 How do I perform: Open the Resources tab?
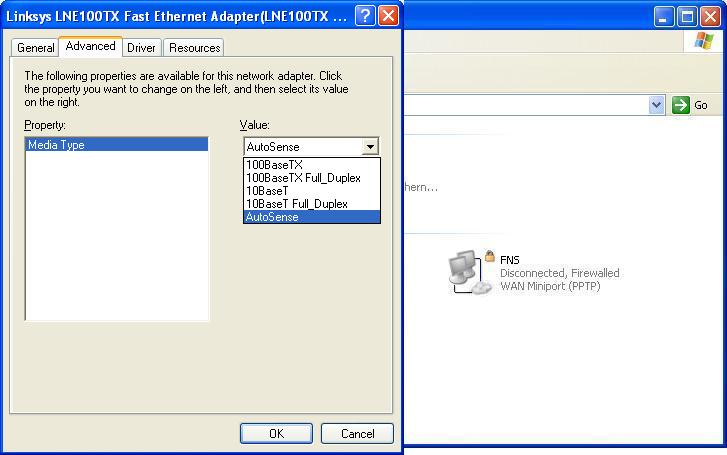coord(194,48)
